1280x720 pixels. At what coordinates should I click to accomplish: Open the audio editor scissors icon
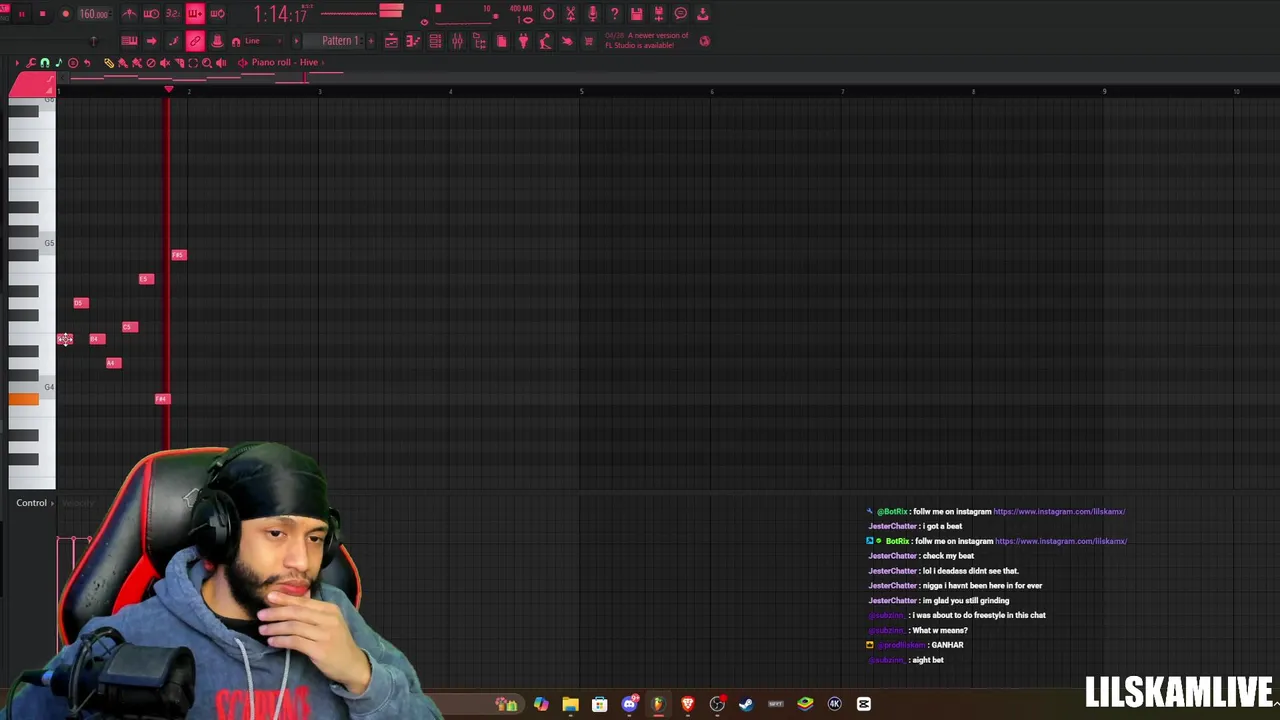coord(570,14)
